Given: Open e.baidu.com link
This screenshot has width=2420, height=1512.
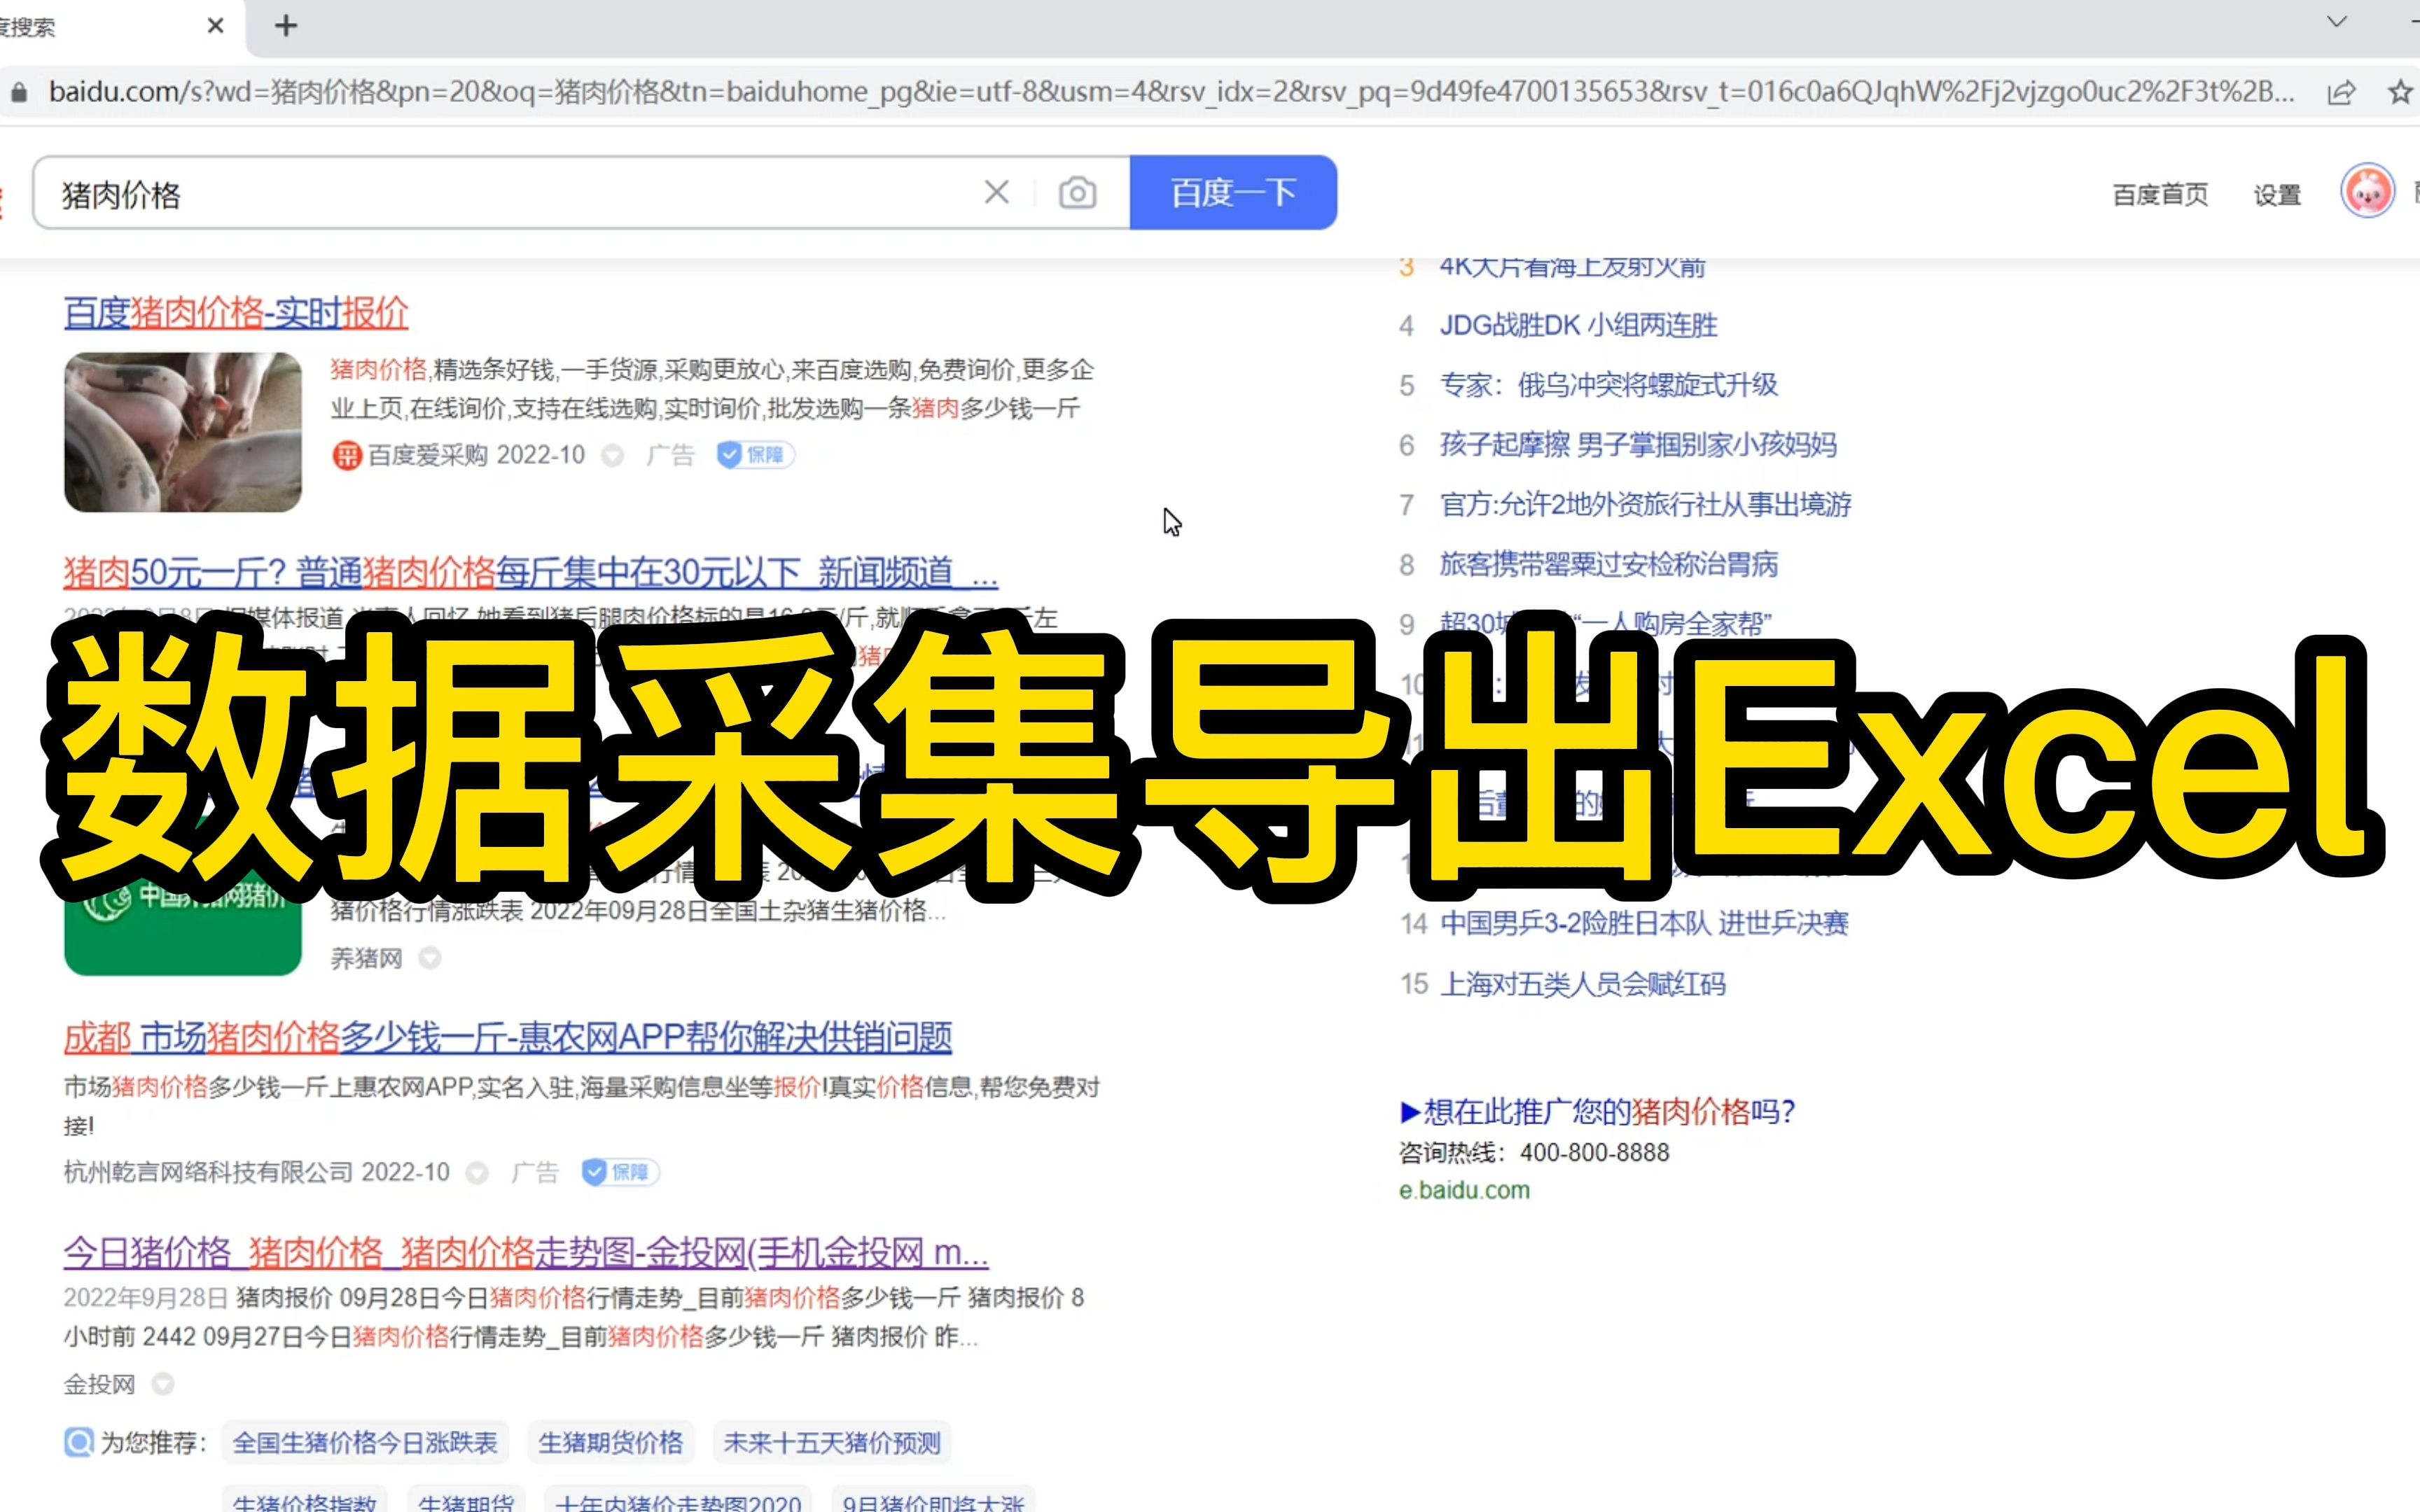Looking at the screenshot, I should [x=1464, y=1190].
